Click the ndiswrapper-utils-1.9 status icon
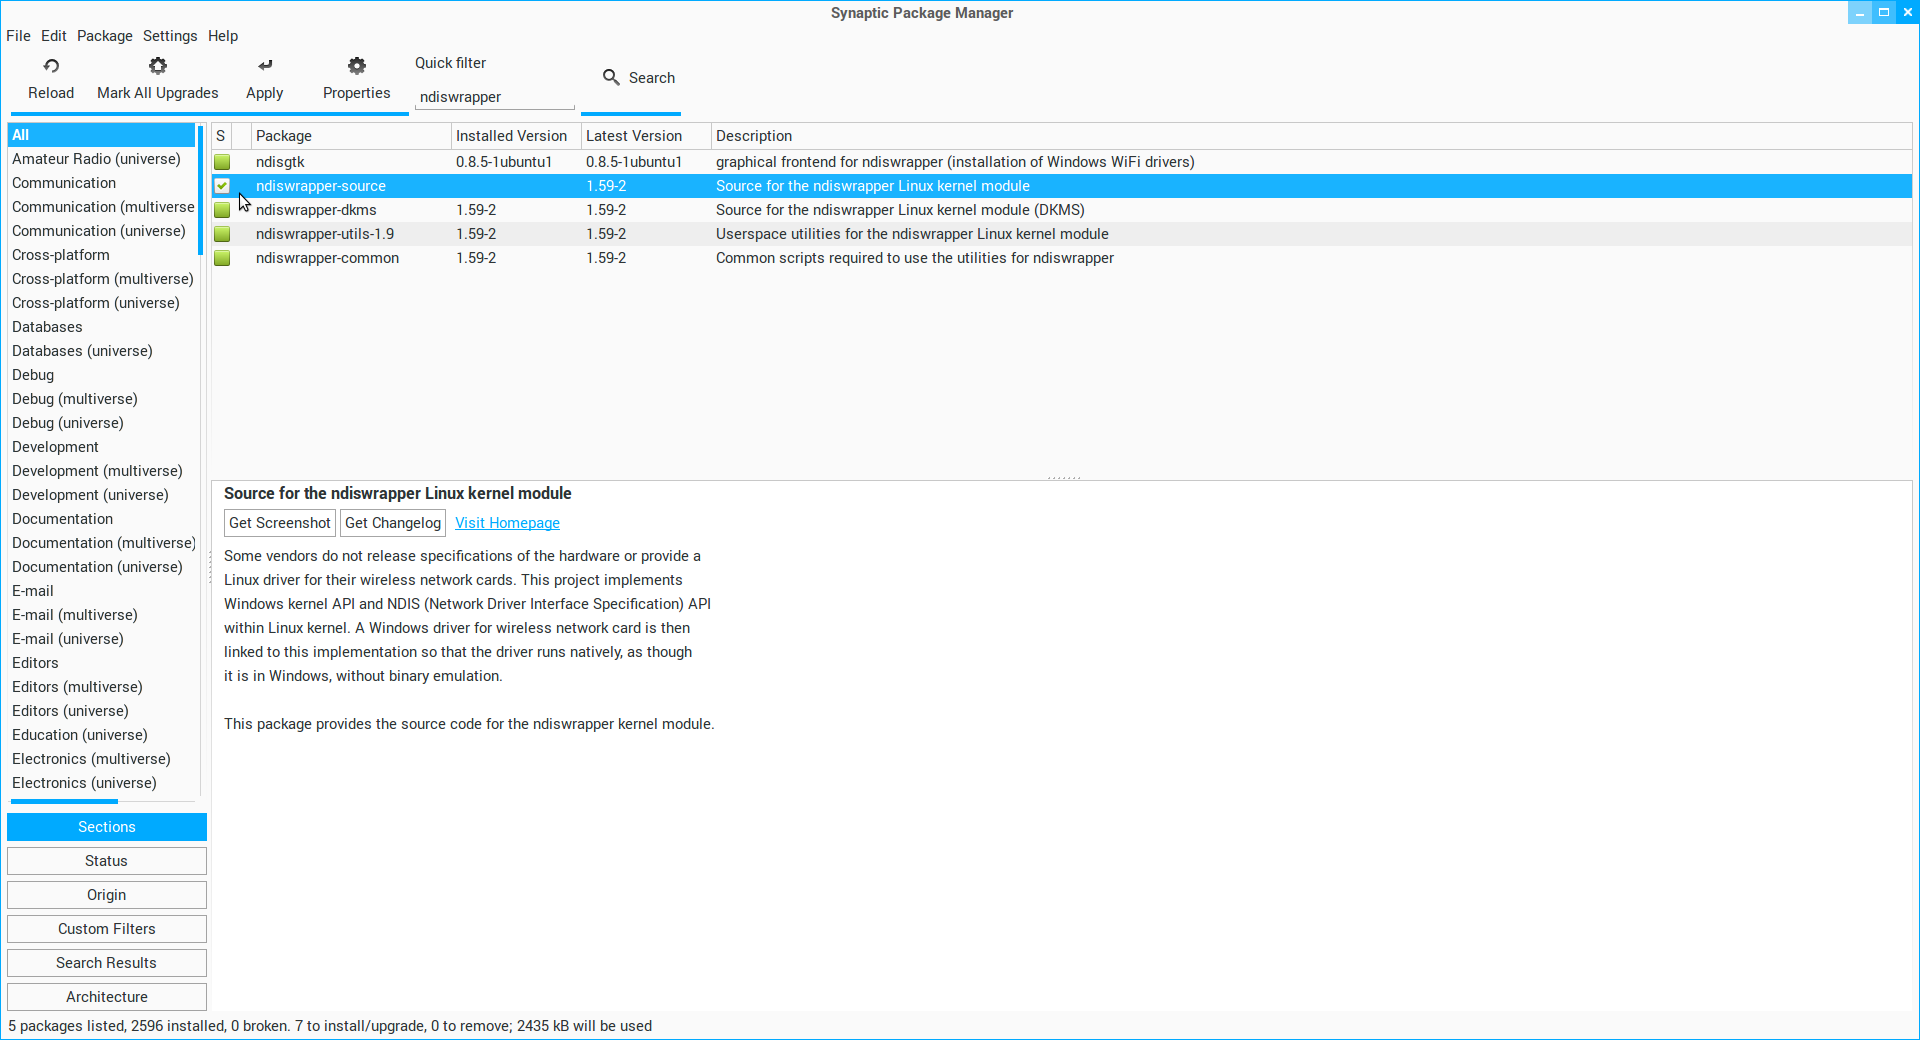Screen dimensions: 1920x1040 tap(222, 234)
